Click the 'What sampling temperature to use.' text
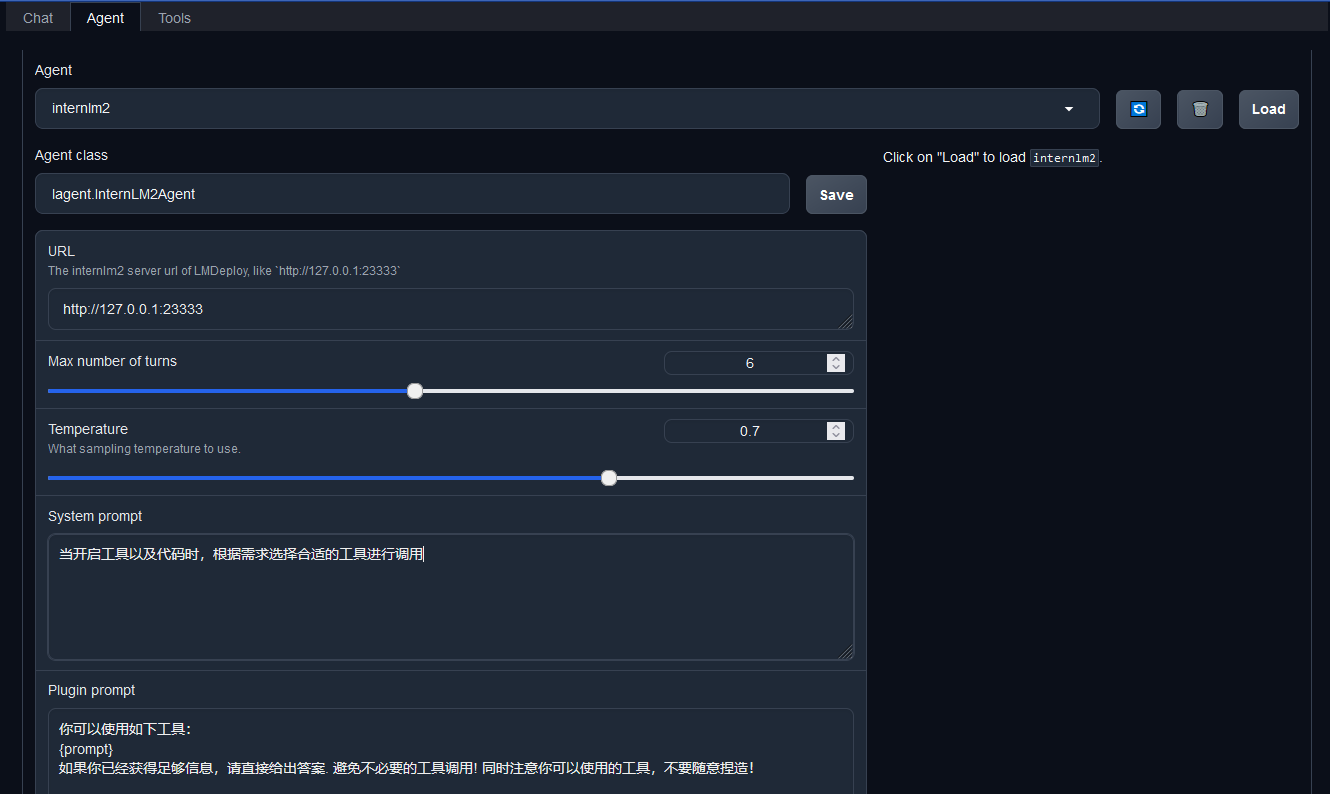 (144, 449)
